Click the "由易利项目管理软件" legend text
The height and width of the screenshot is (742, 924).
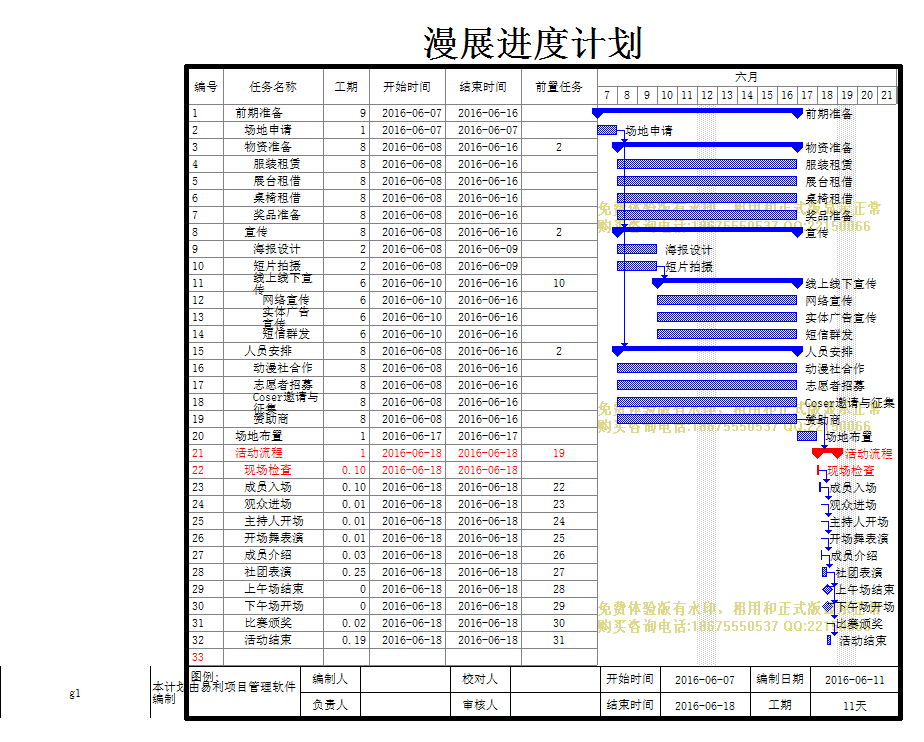tap(242, 687)
